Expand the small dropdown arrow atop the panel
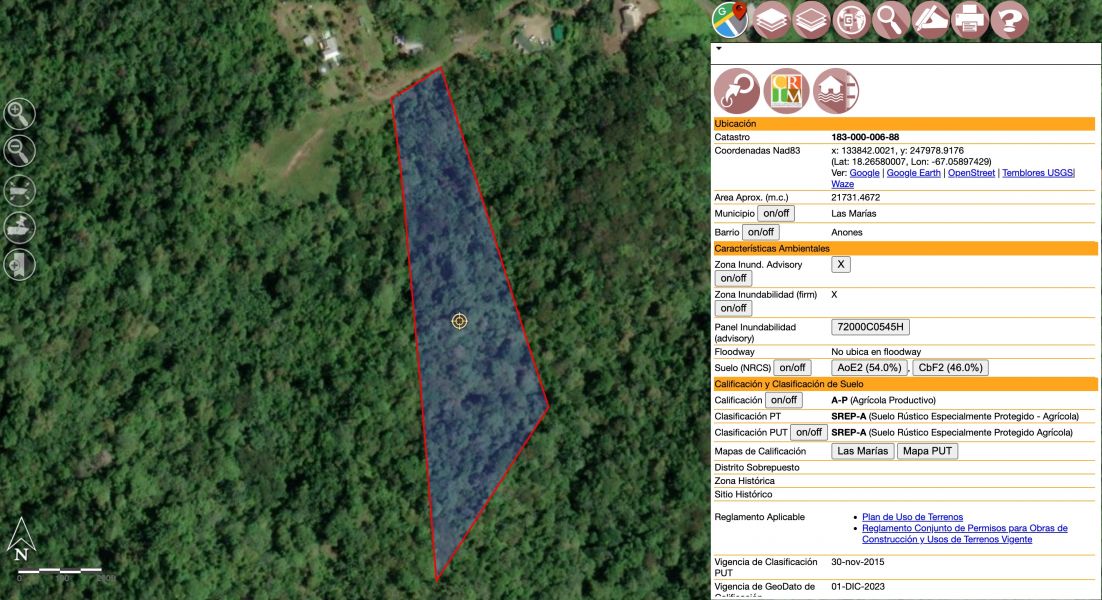Image resolution: width=1102 pixels, height=600 pixels. [x=718, y=48]
